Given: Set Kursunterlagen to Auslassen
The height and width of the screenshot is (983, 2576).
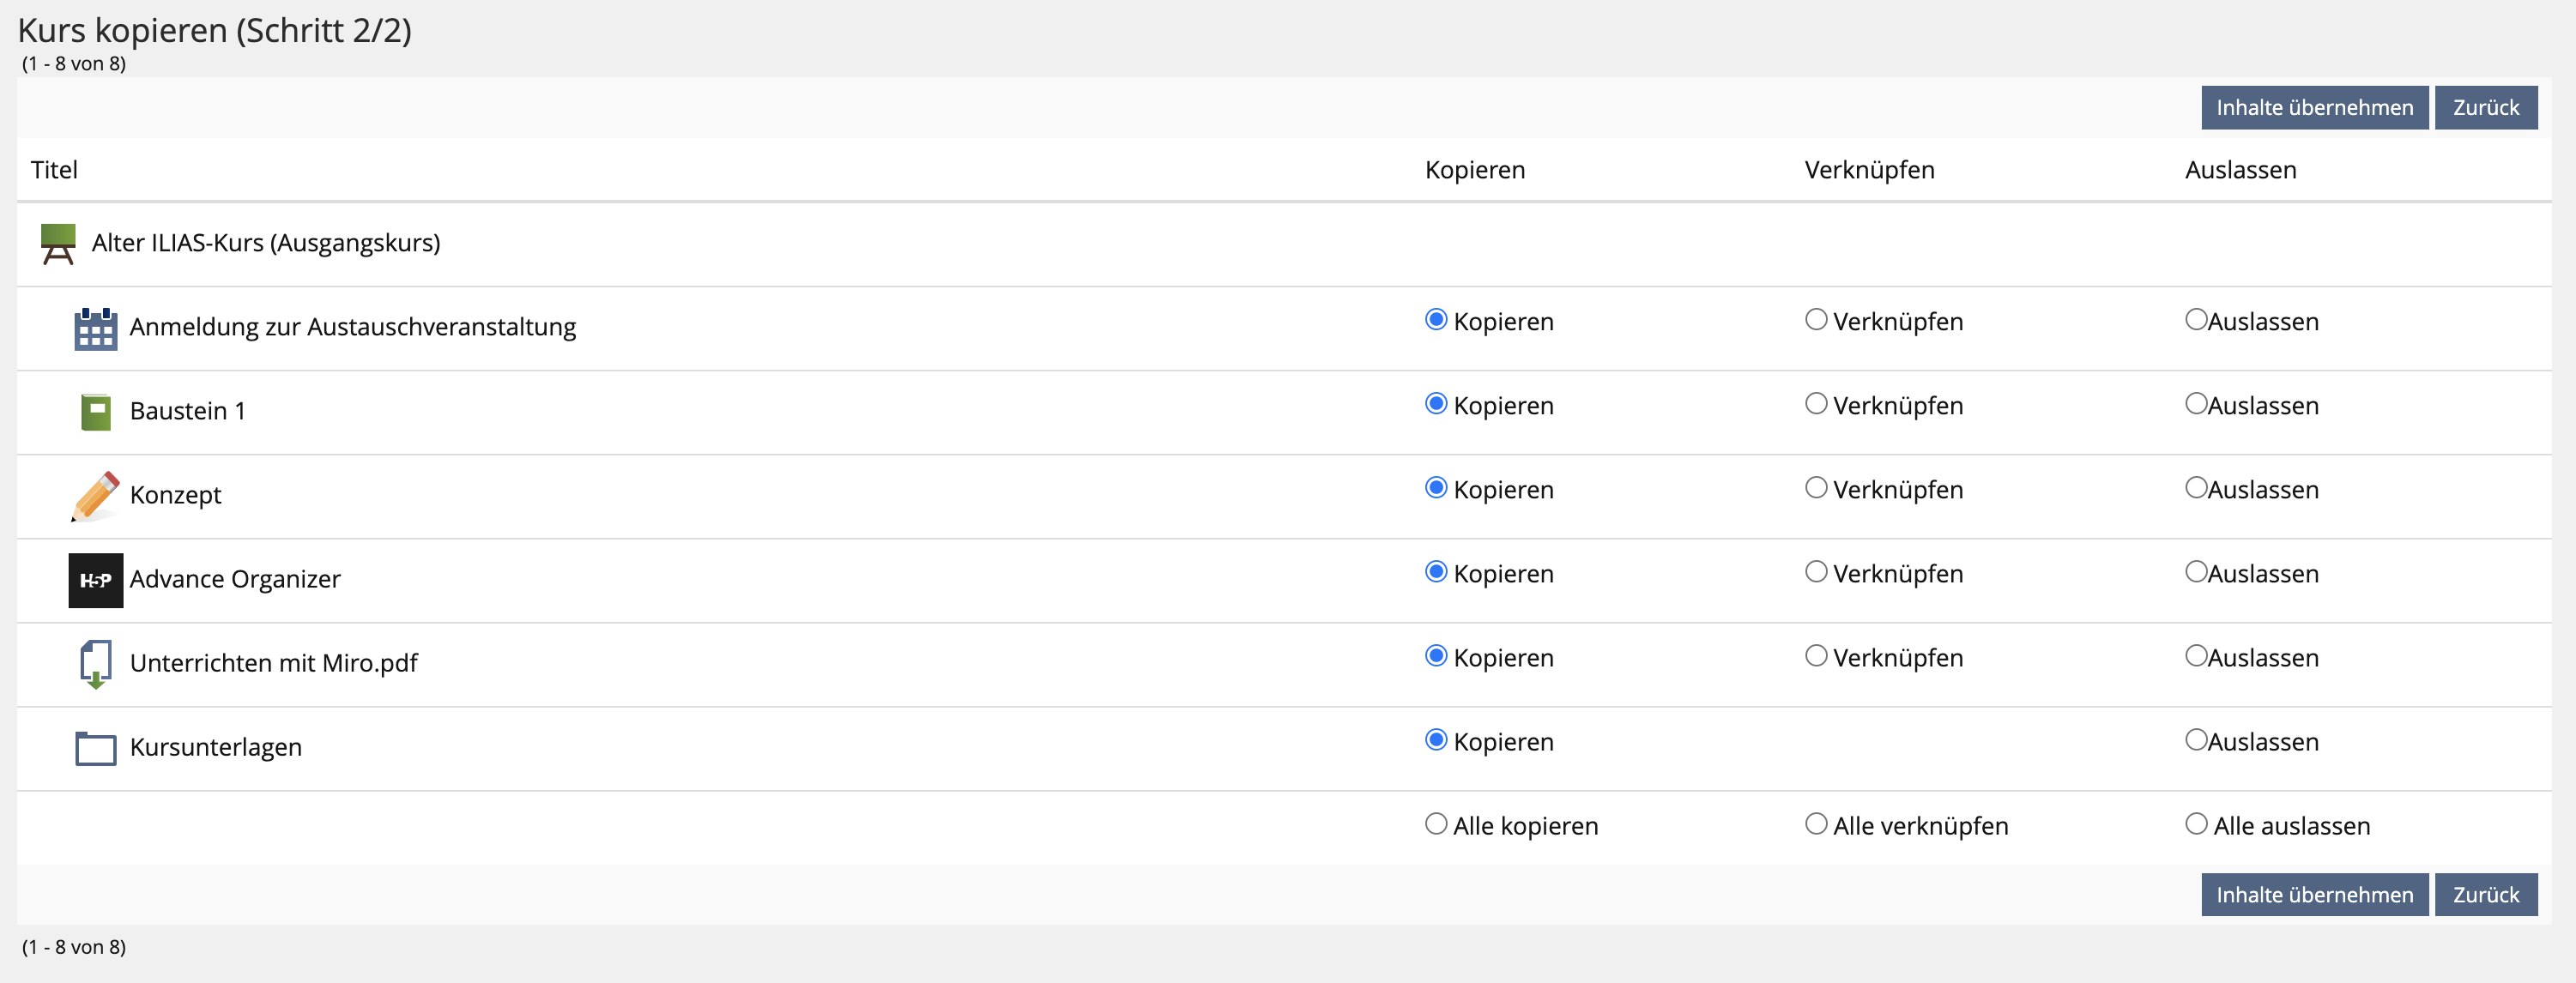Looking at the screenshot, I should 2196,740.
